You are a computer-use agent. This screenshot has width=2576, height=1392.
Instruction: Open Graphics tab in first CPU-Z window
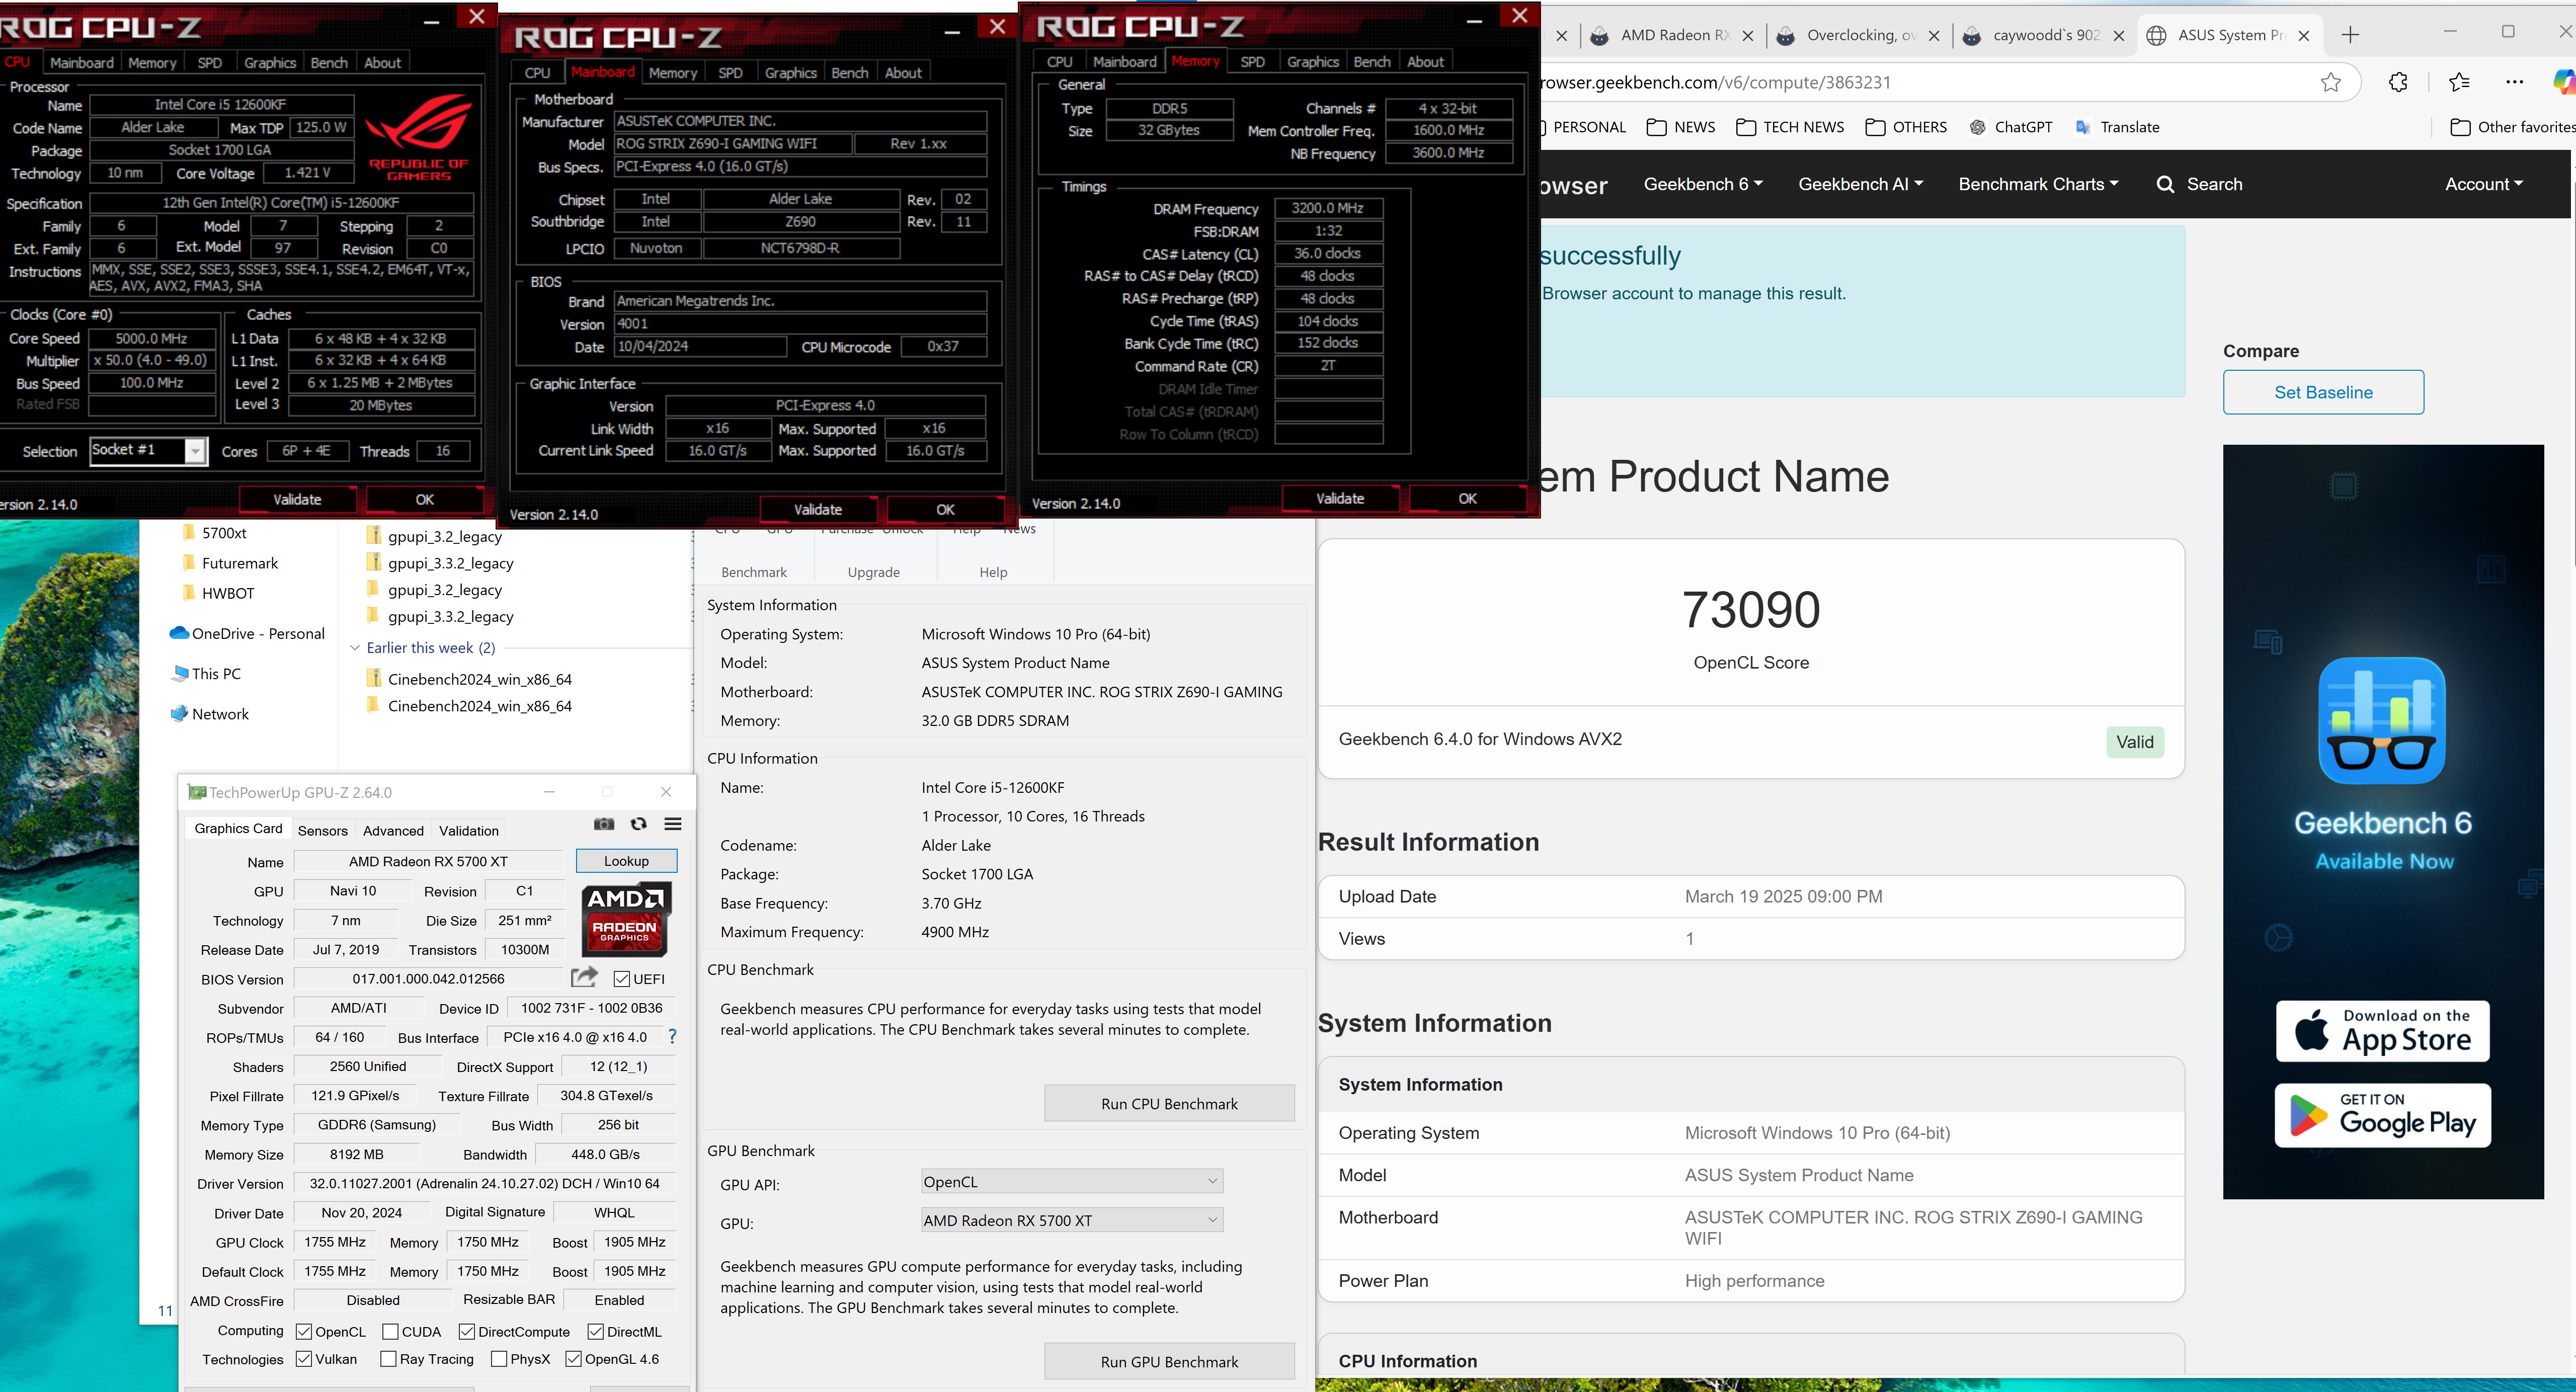(270, 63)
